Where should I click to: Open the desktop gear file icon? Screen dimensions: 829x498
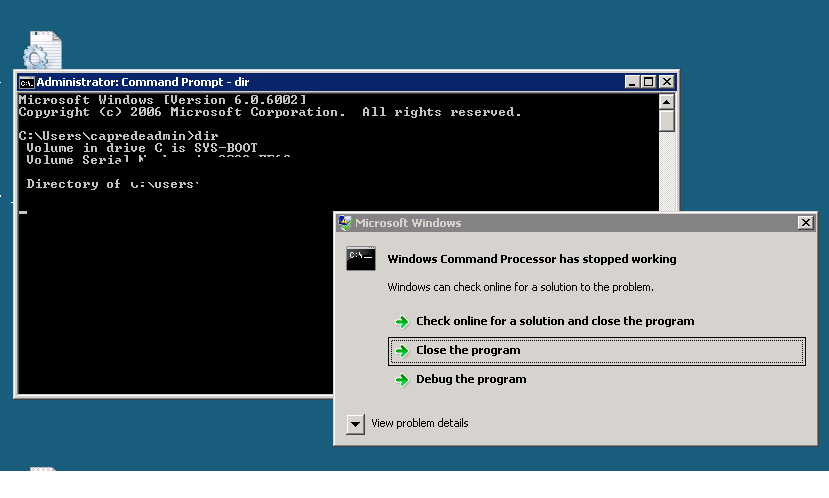tap(42, 50)
